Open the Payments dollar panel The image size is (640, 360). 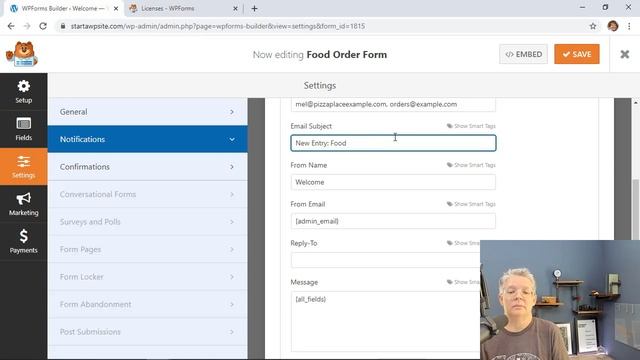(23, 242)
